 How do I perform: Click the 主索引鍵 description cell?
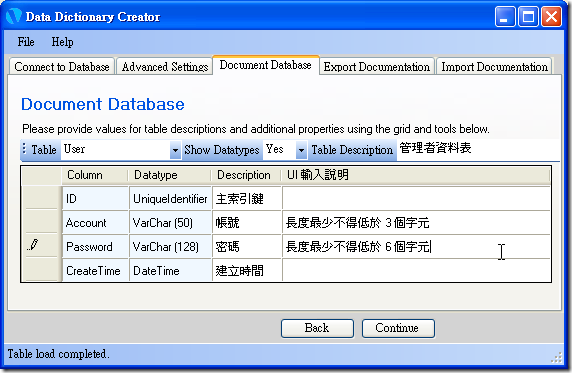click(247, 199)
